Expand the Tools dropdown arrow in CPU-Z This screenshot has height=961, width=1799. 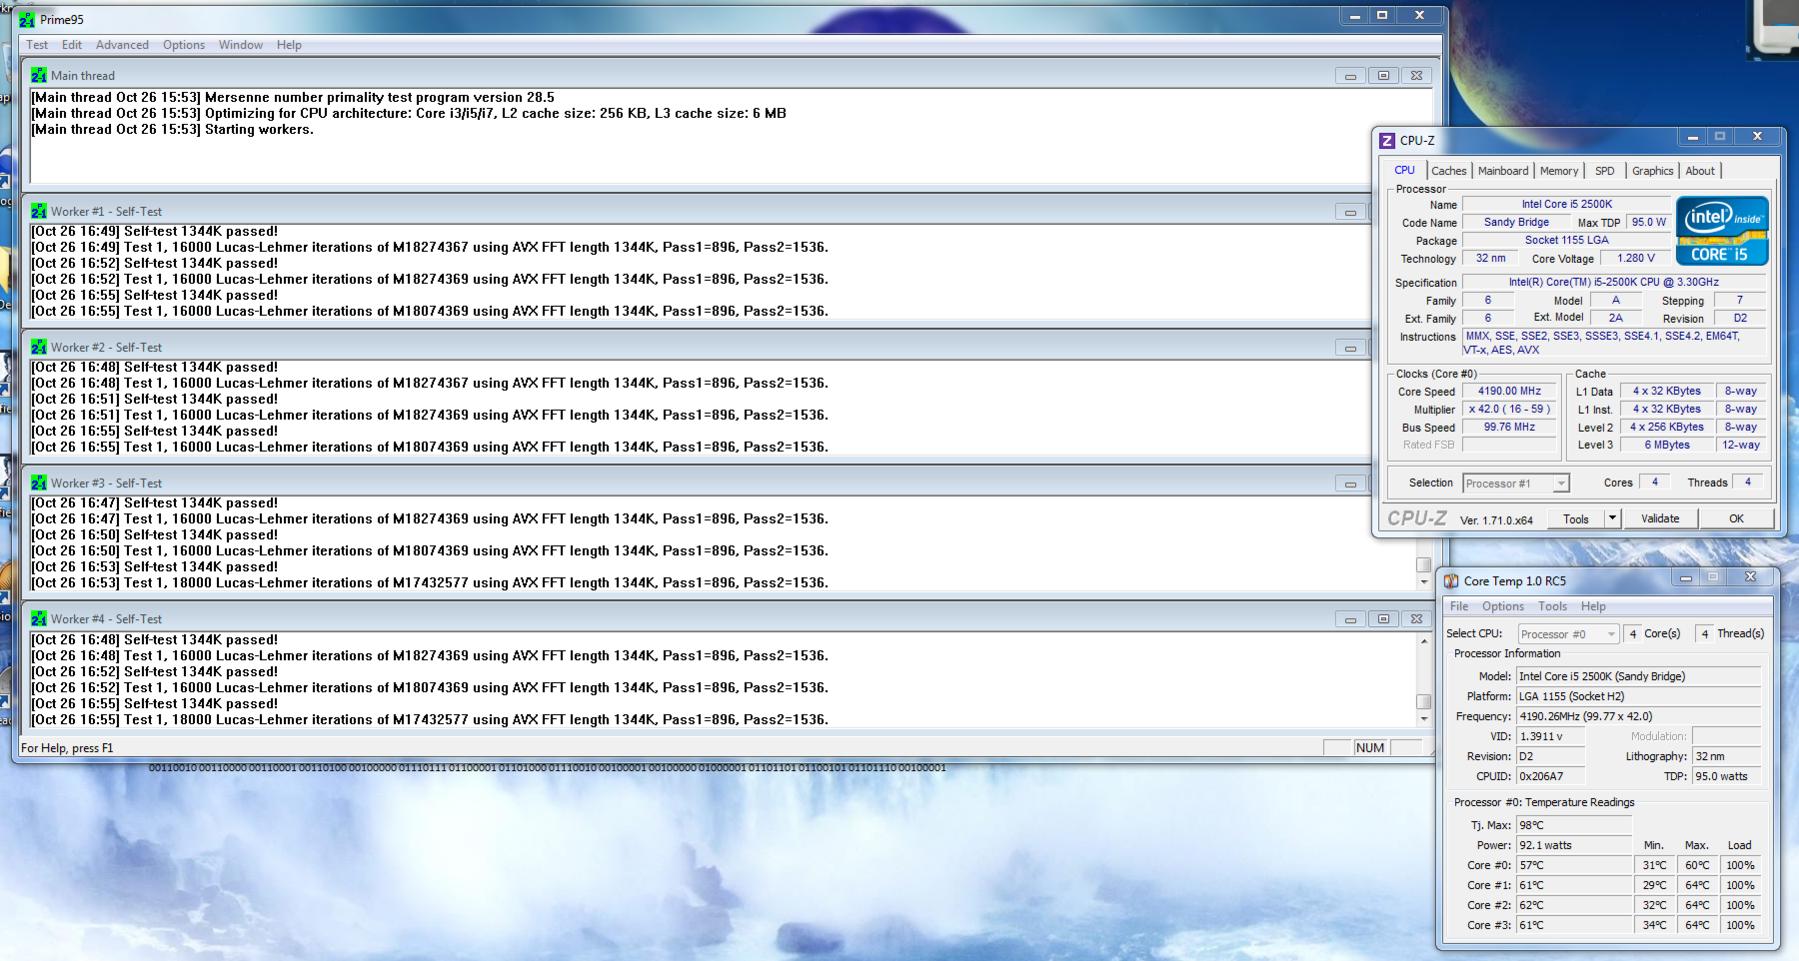(x=1612, y=519)
